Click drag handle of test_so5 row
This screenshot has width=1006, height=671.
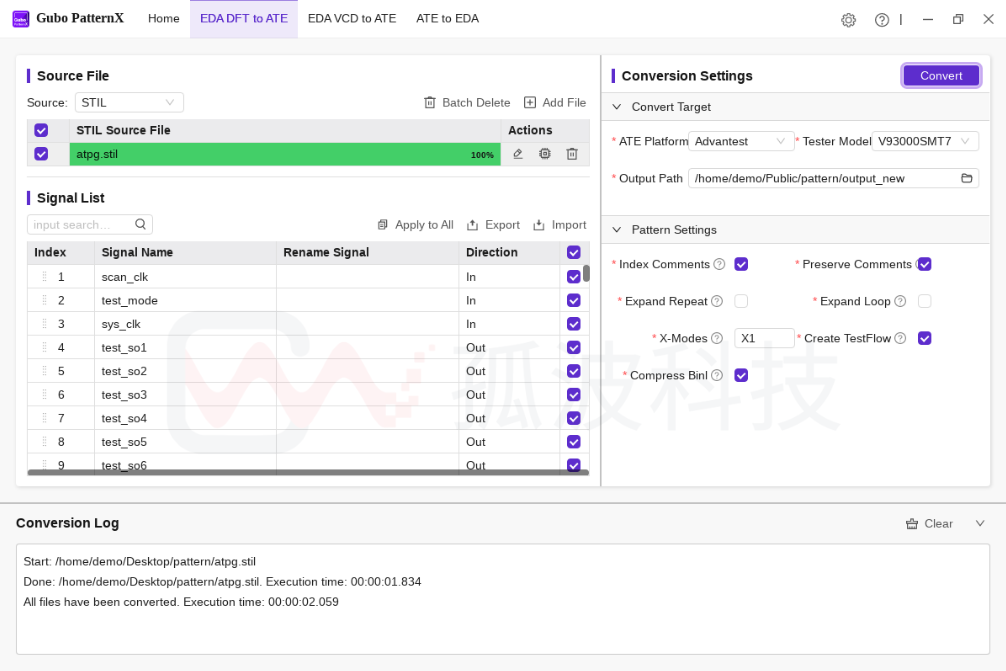click(44, 441)
